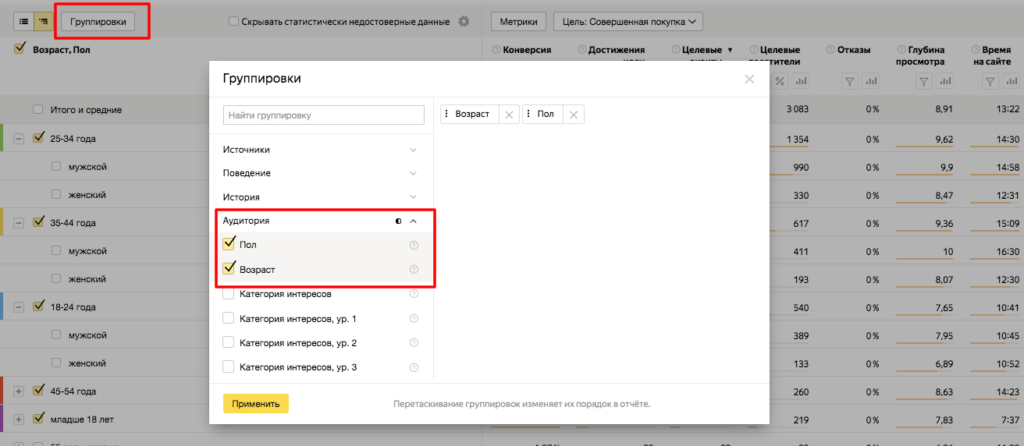Click the Группировки button
1024x446 pixels.
[x=98, y=20]
